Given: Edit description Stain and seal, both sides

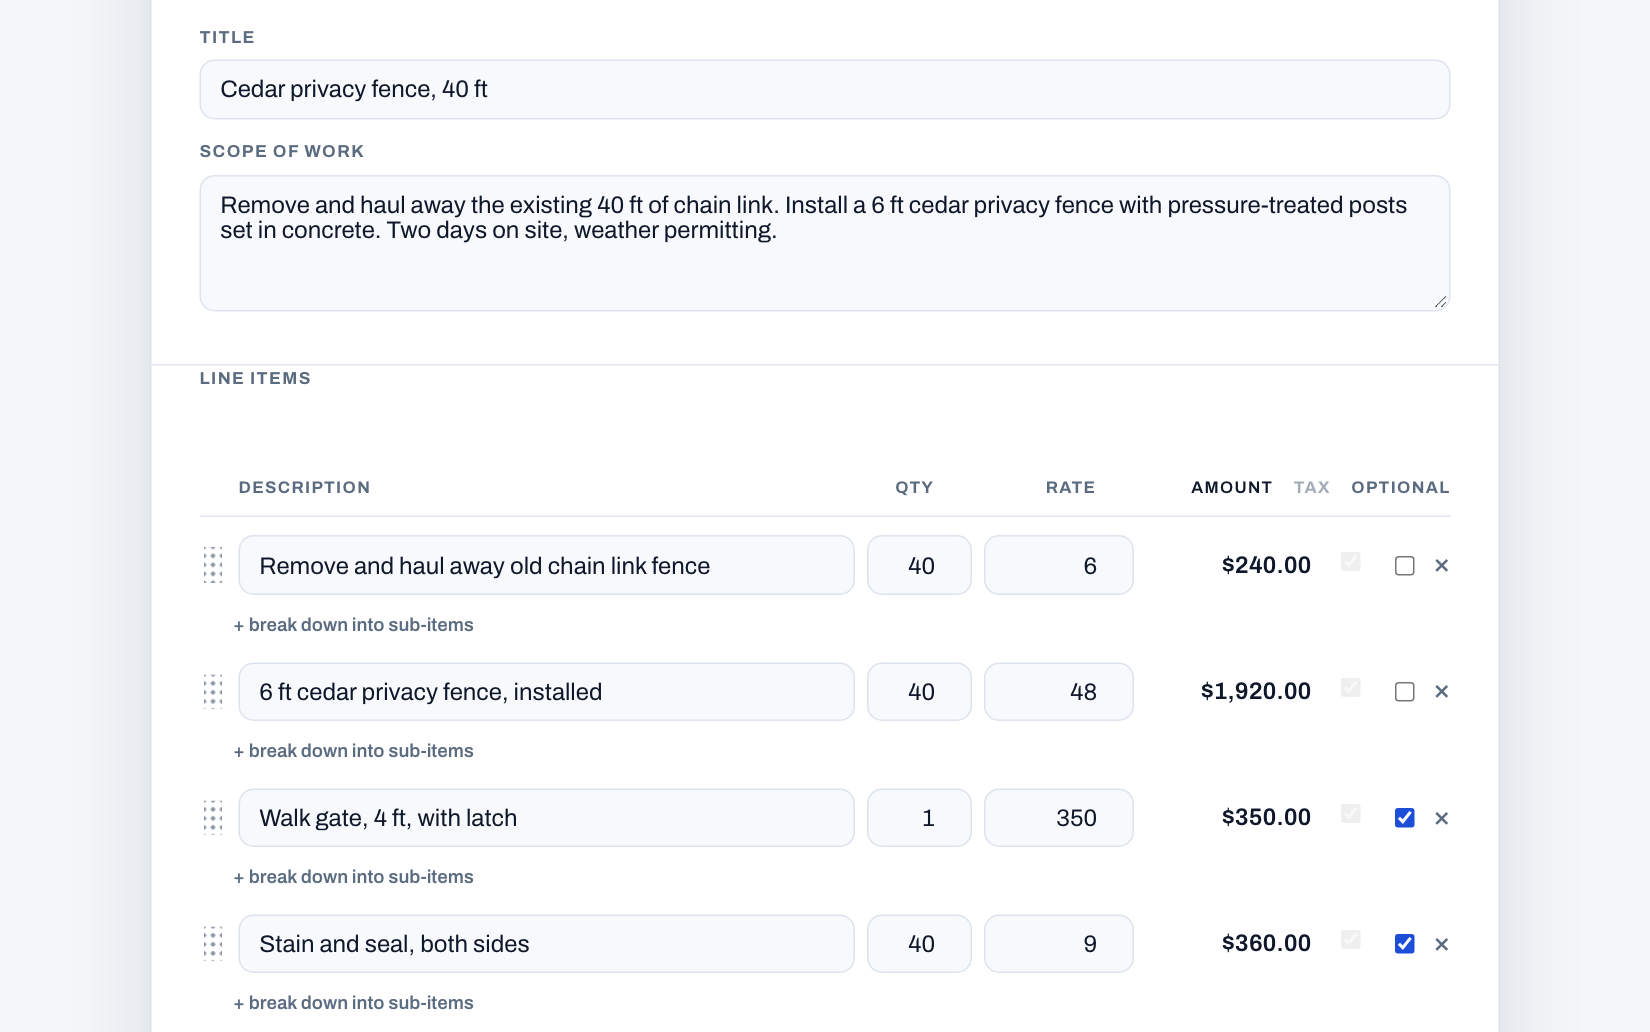Looking at the screenshot, I should click(546, 943).
